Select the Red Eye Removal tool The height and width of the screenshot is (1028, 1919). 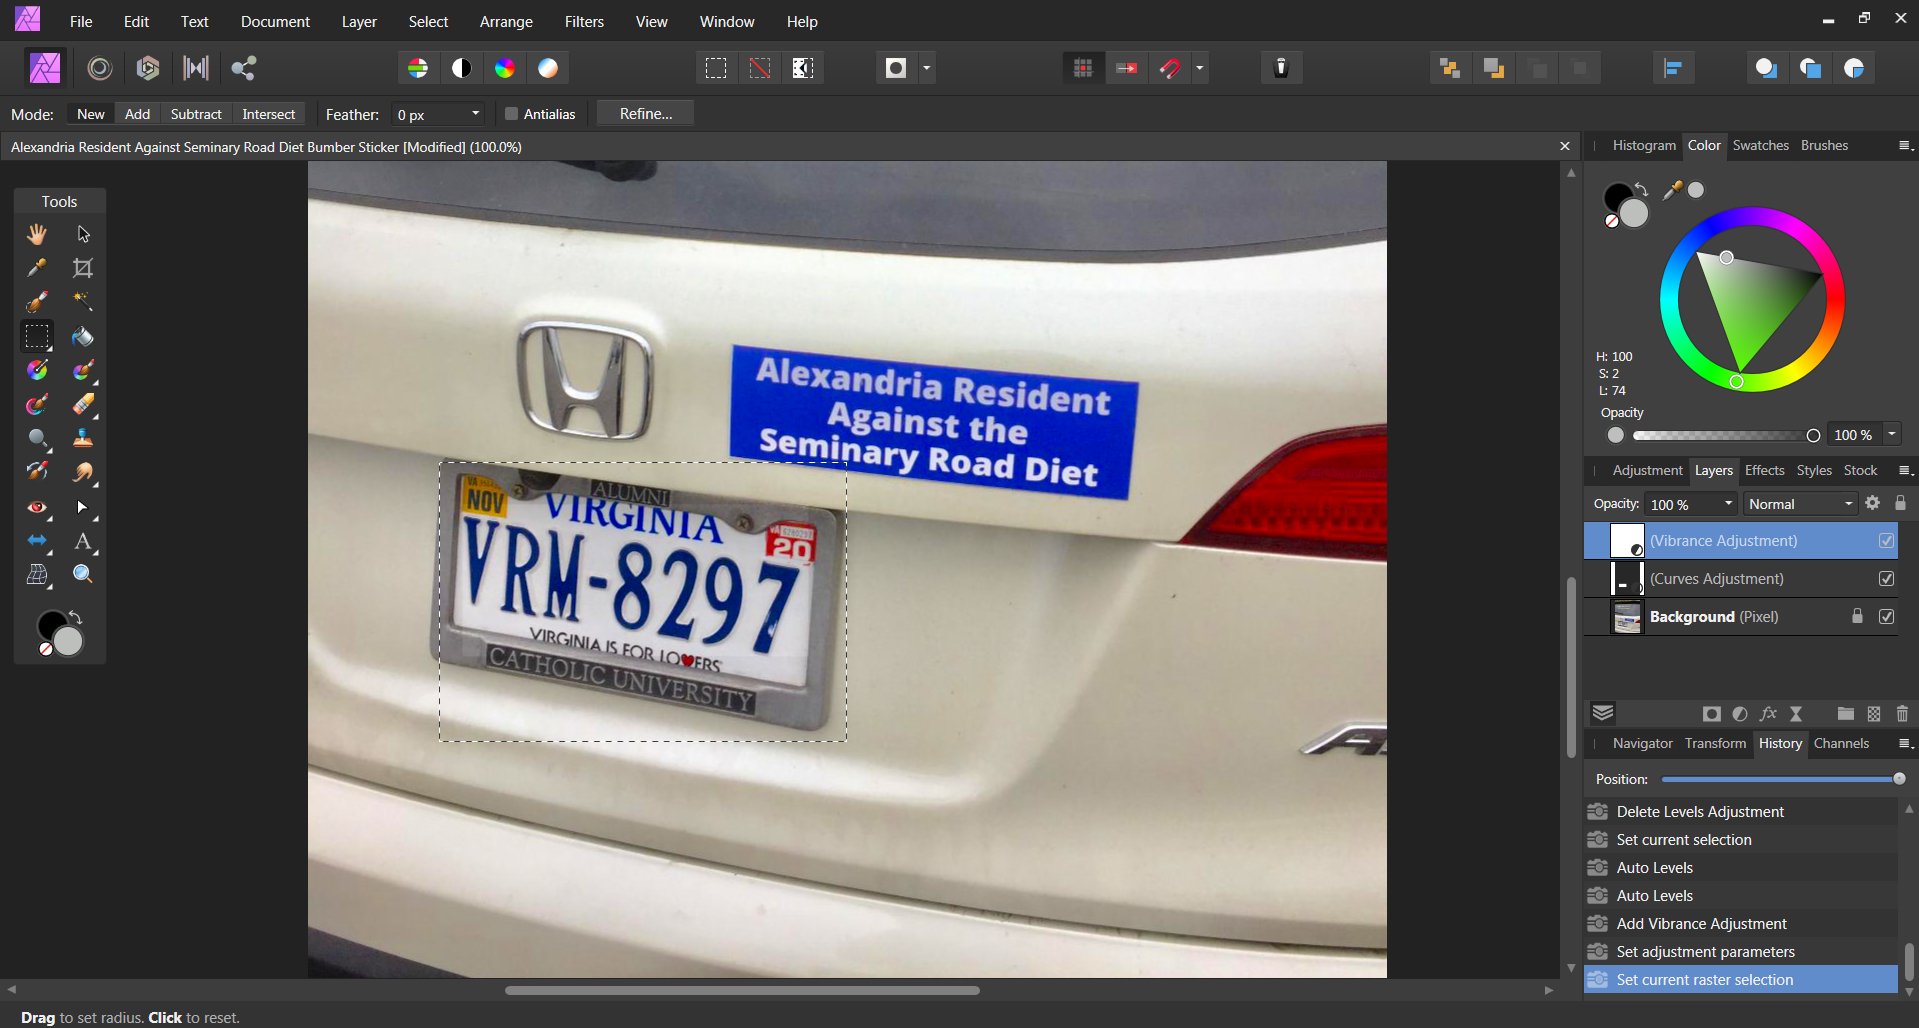(37, 507)
